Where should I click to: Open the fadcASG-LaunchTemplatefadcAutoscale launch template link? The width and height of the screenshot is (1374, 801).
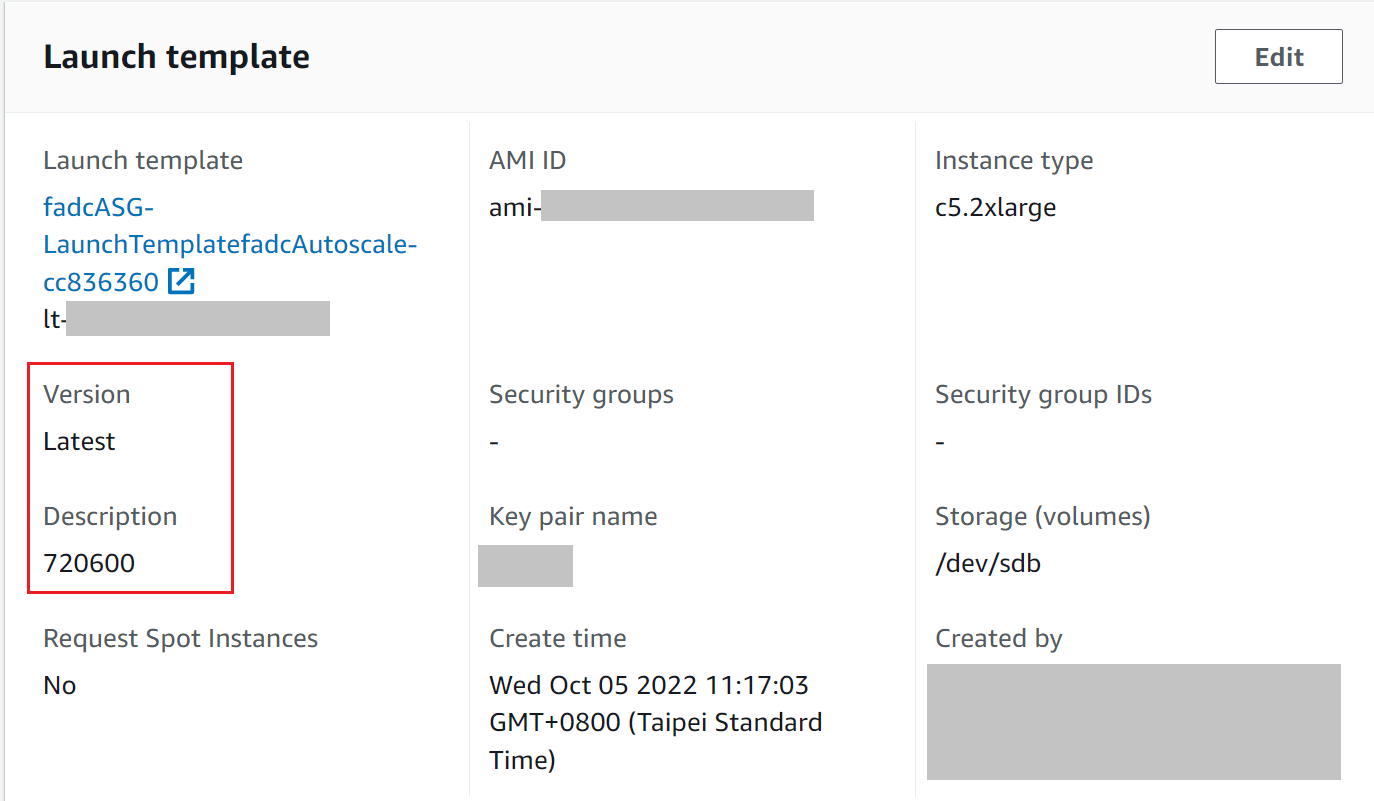coord(229,245)
